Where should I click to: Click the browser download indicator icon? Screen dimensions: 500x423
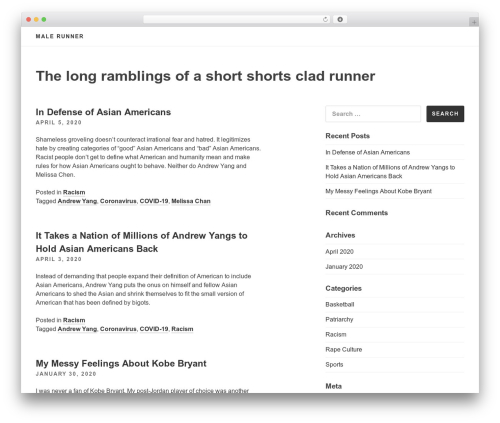[x=340, y=20]
